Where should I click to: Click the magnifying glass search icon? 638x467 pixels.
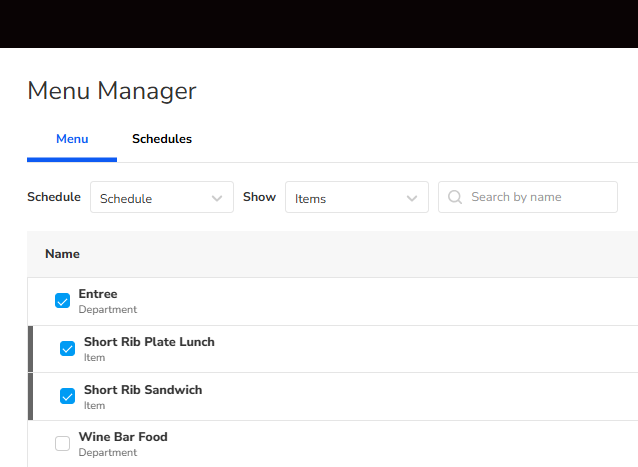[455, 197]
